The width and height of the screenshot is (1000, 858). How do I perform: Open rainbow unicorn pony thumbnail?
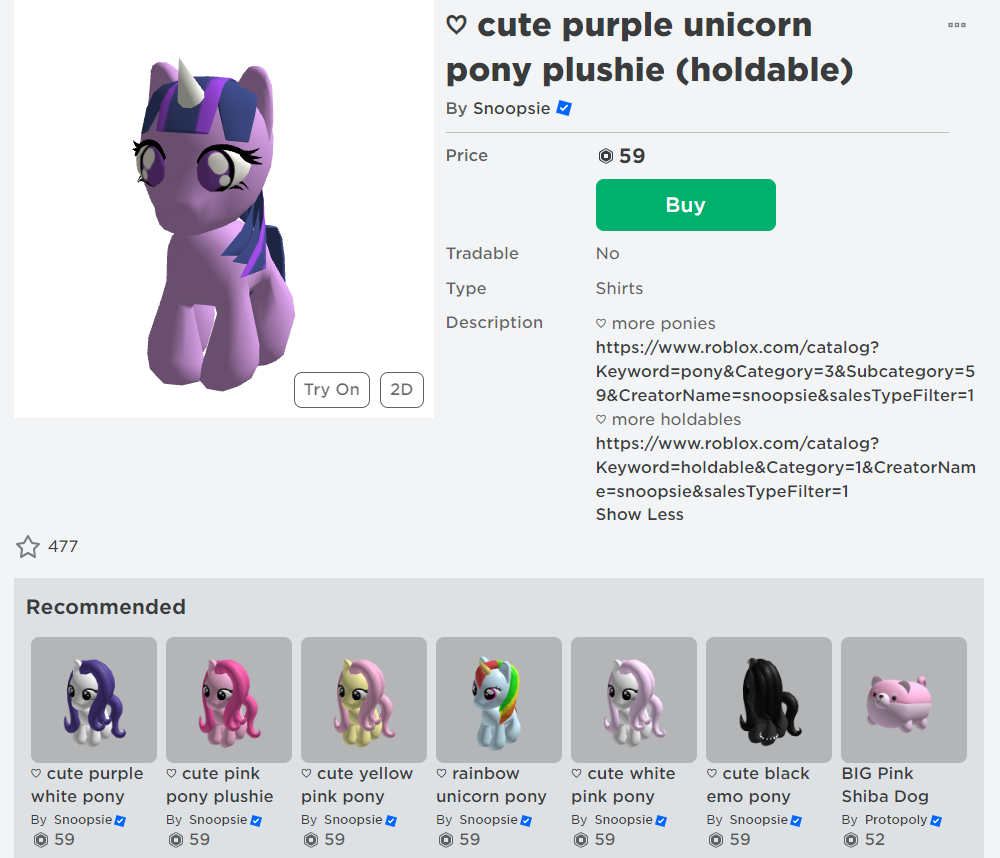pos(499,700)
